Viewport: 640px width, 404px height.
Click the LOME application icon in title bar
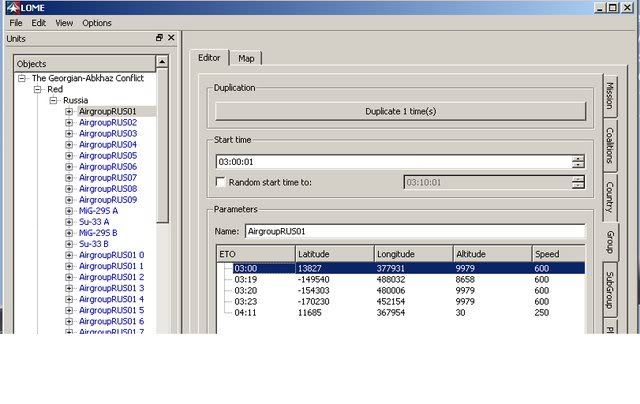pyautogui.click(x=9, y=7)
